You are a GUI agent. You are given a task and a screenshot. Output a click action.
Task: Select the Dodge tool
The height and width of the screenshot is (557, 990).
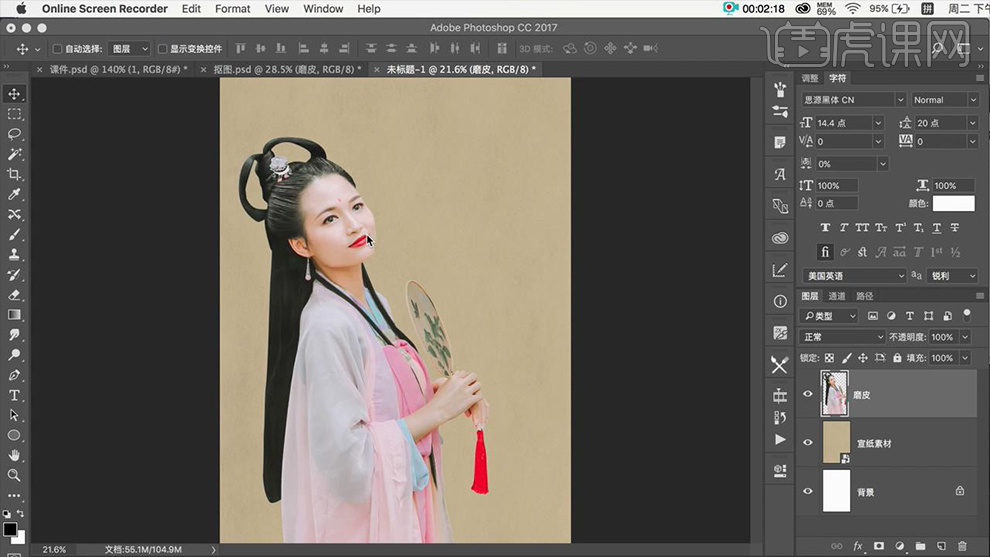click(14, 355)
